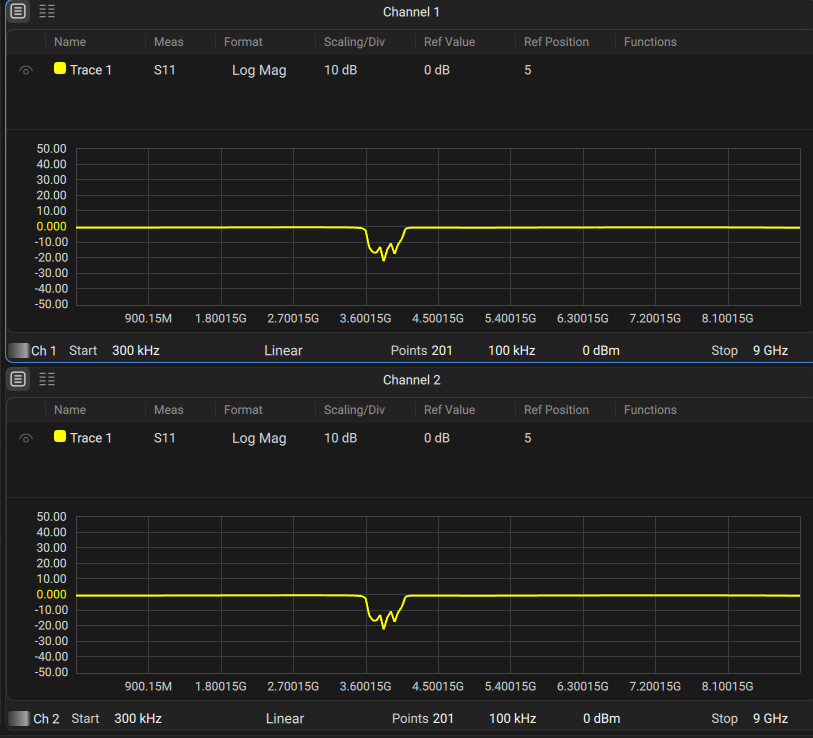Click the Functions column header in Channel 1
The width and height of the screenshot is (813, 738).
coord(649,41)
